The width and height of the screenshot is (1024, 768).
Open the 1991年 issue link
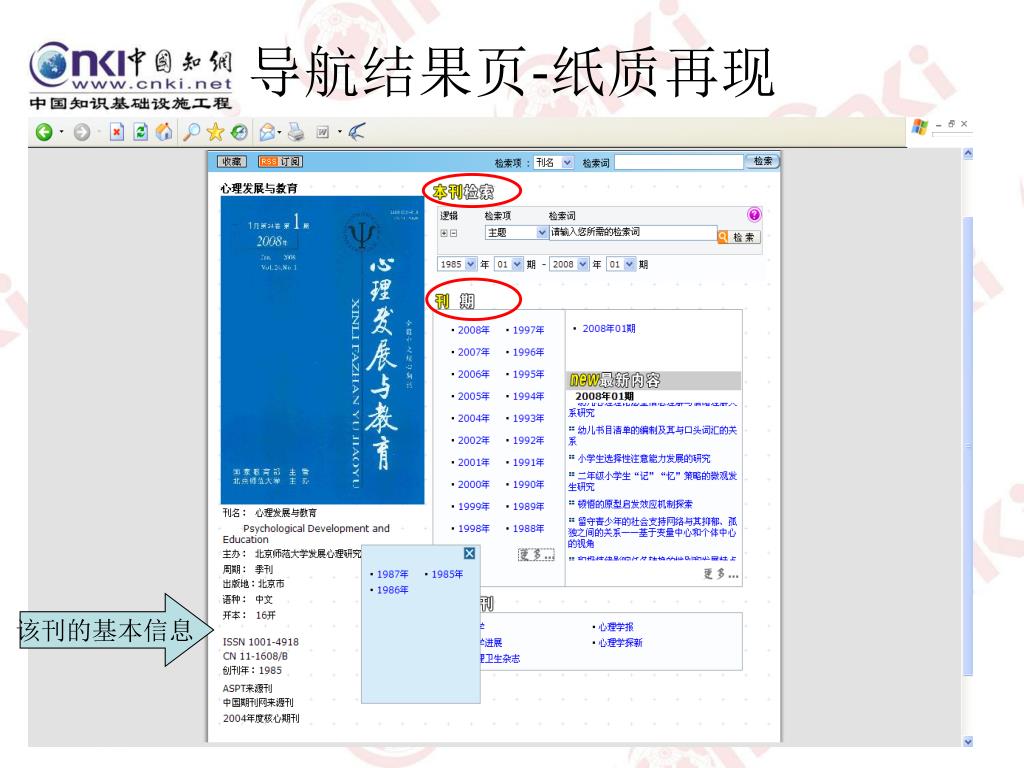[x=528, y=462]
